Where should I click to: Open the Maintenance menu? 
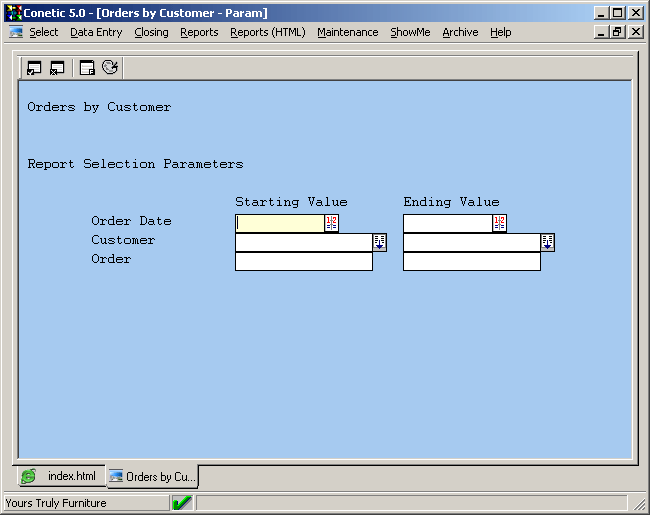(347, 32)
